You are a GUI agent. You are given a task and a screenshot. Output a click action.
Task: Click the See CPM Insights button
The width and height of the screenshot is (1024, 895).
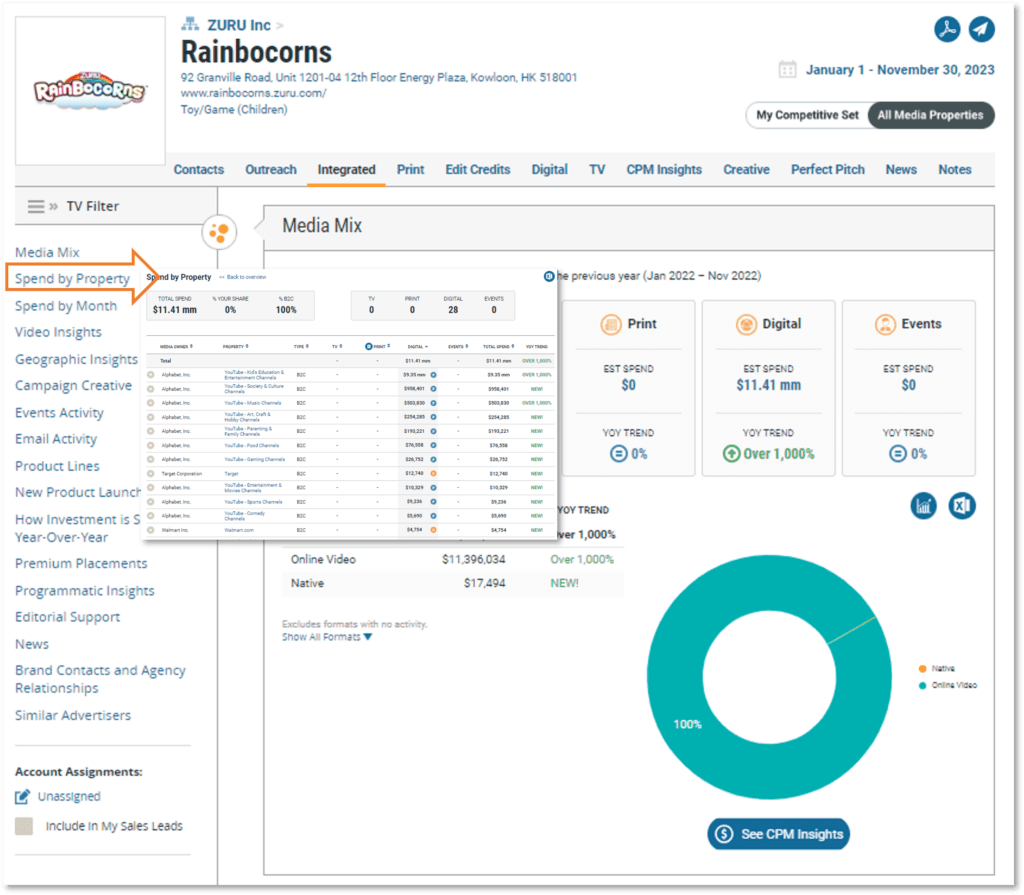(x=778, y=834)
